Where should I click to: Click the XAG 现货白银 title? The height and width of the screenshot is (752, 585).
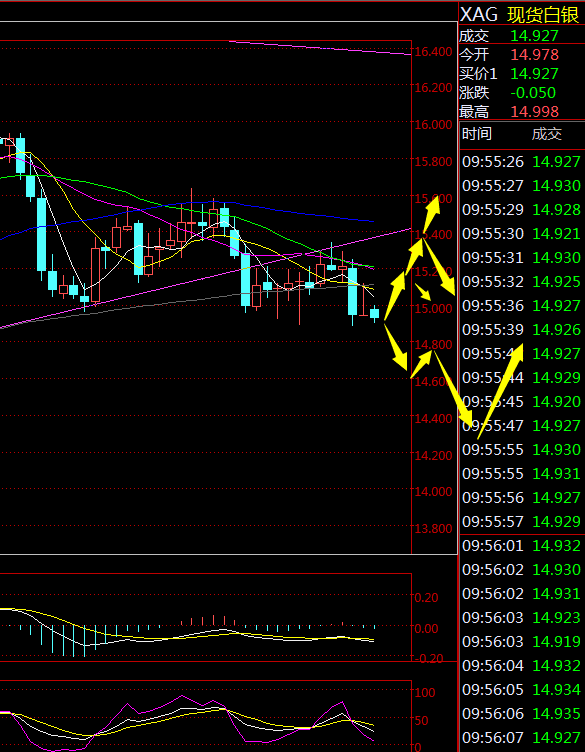[520, 15]
